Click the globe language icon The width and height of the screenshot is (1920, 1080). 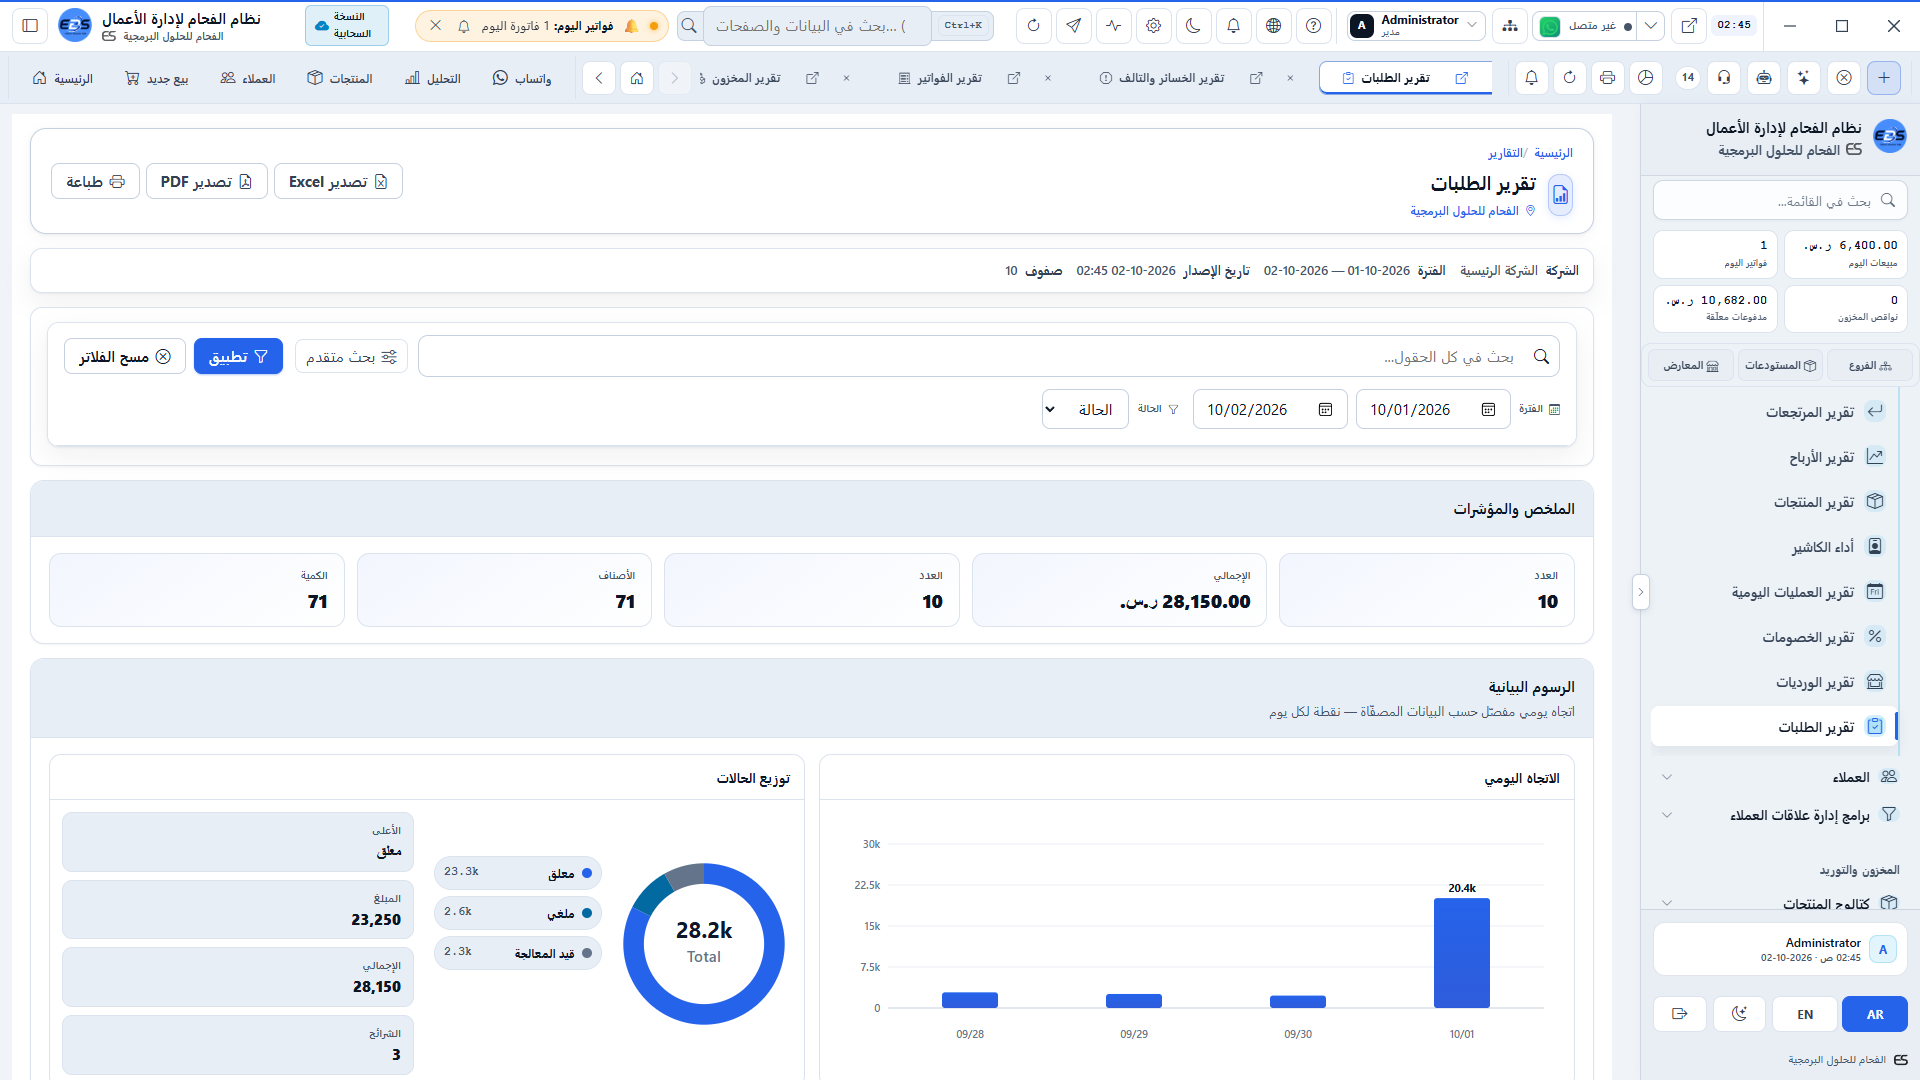tap(1273, 26)
